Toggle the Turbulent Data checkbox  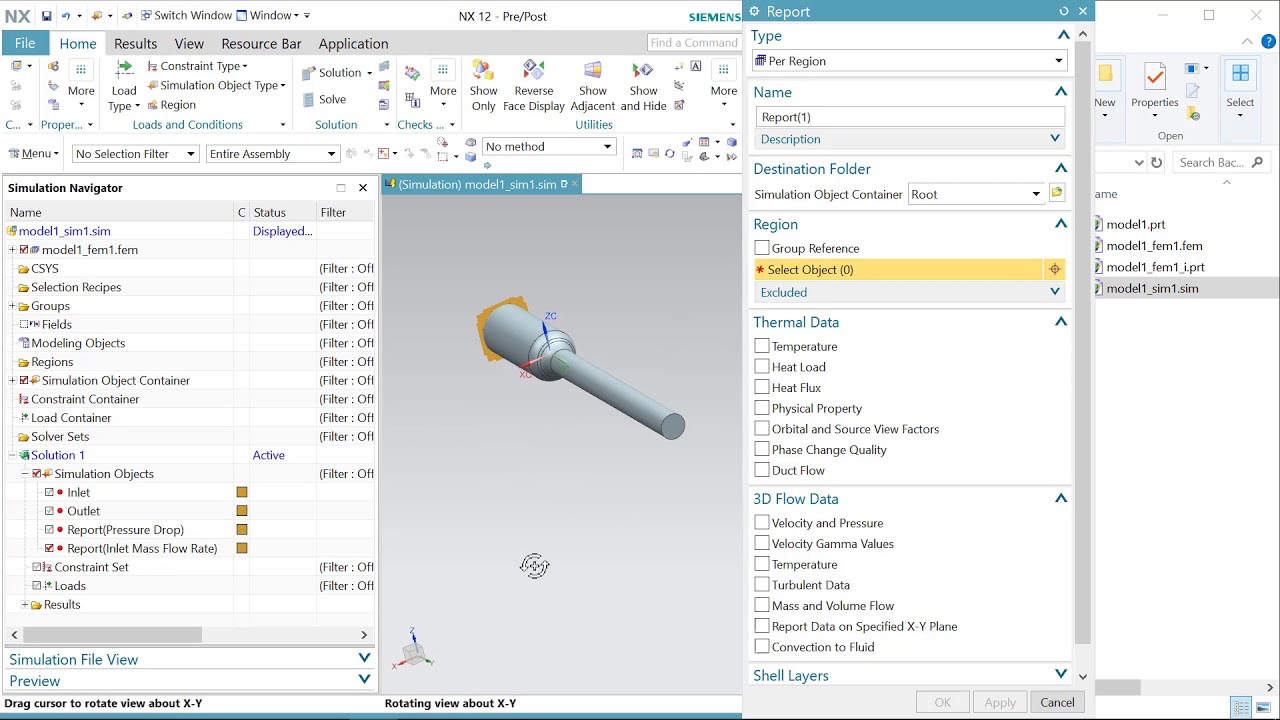click(762, 584)
